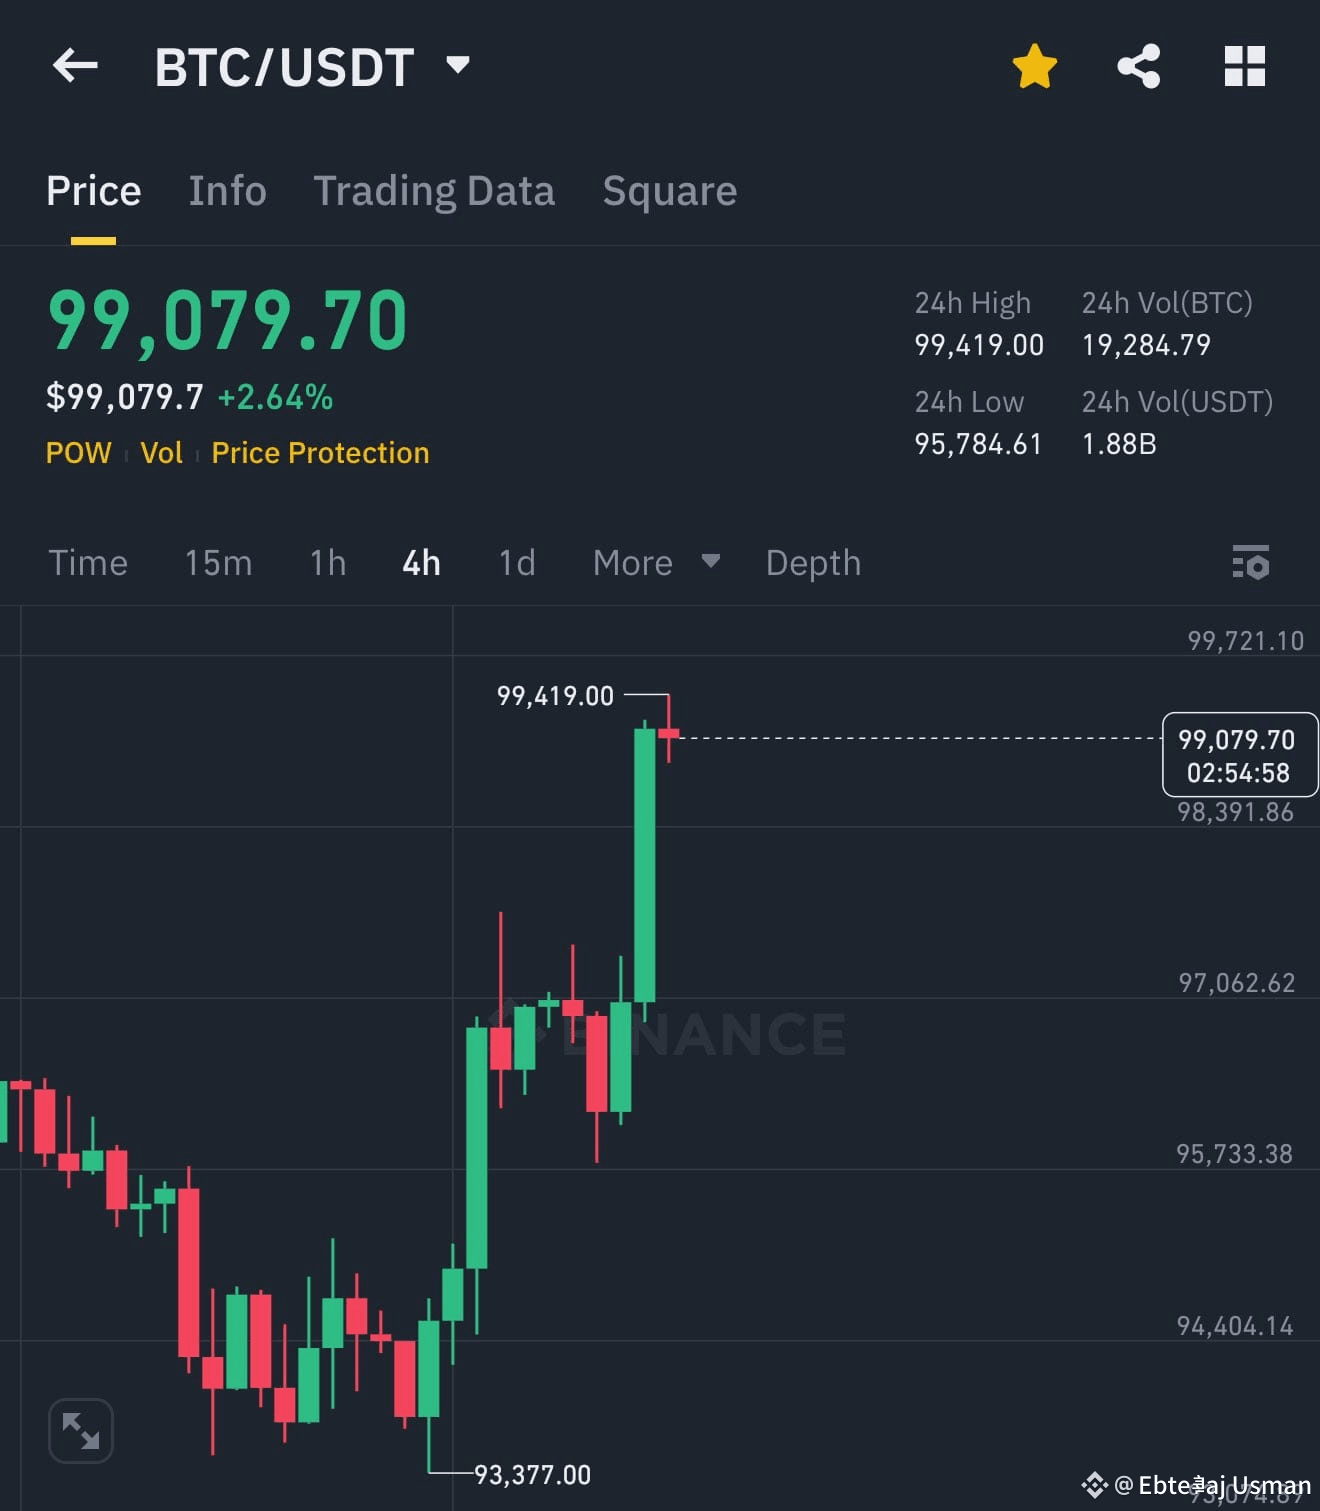
Task: Tap the back arrow to exit chart
Action: 75,66
